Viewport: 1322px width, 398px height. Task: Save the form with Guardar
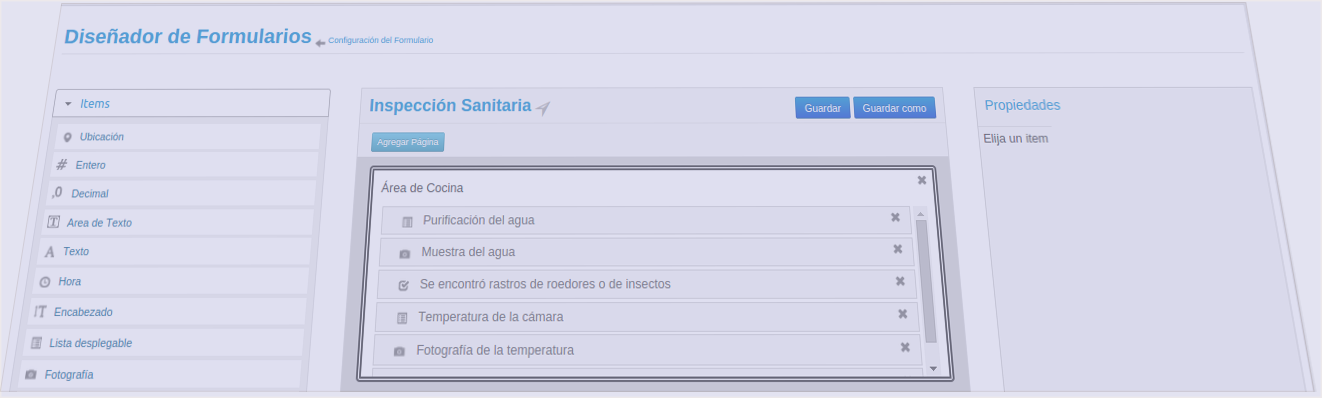pyautogui.click(x=823, y=108)
